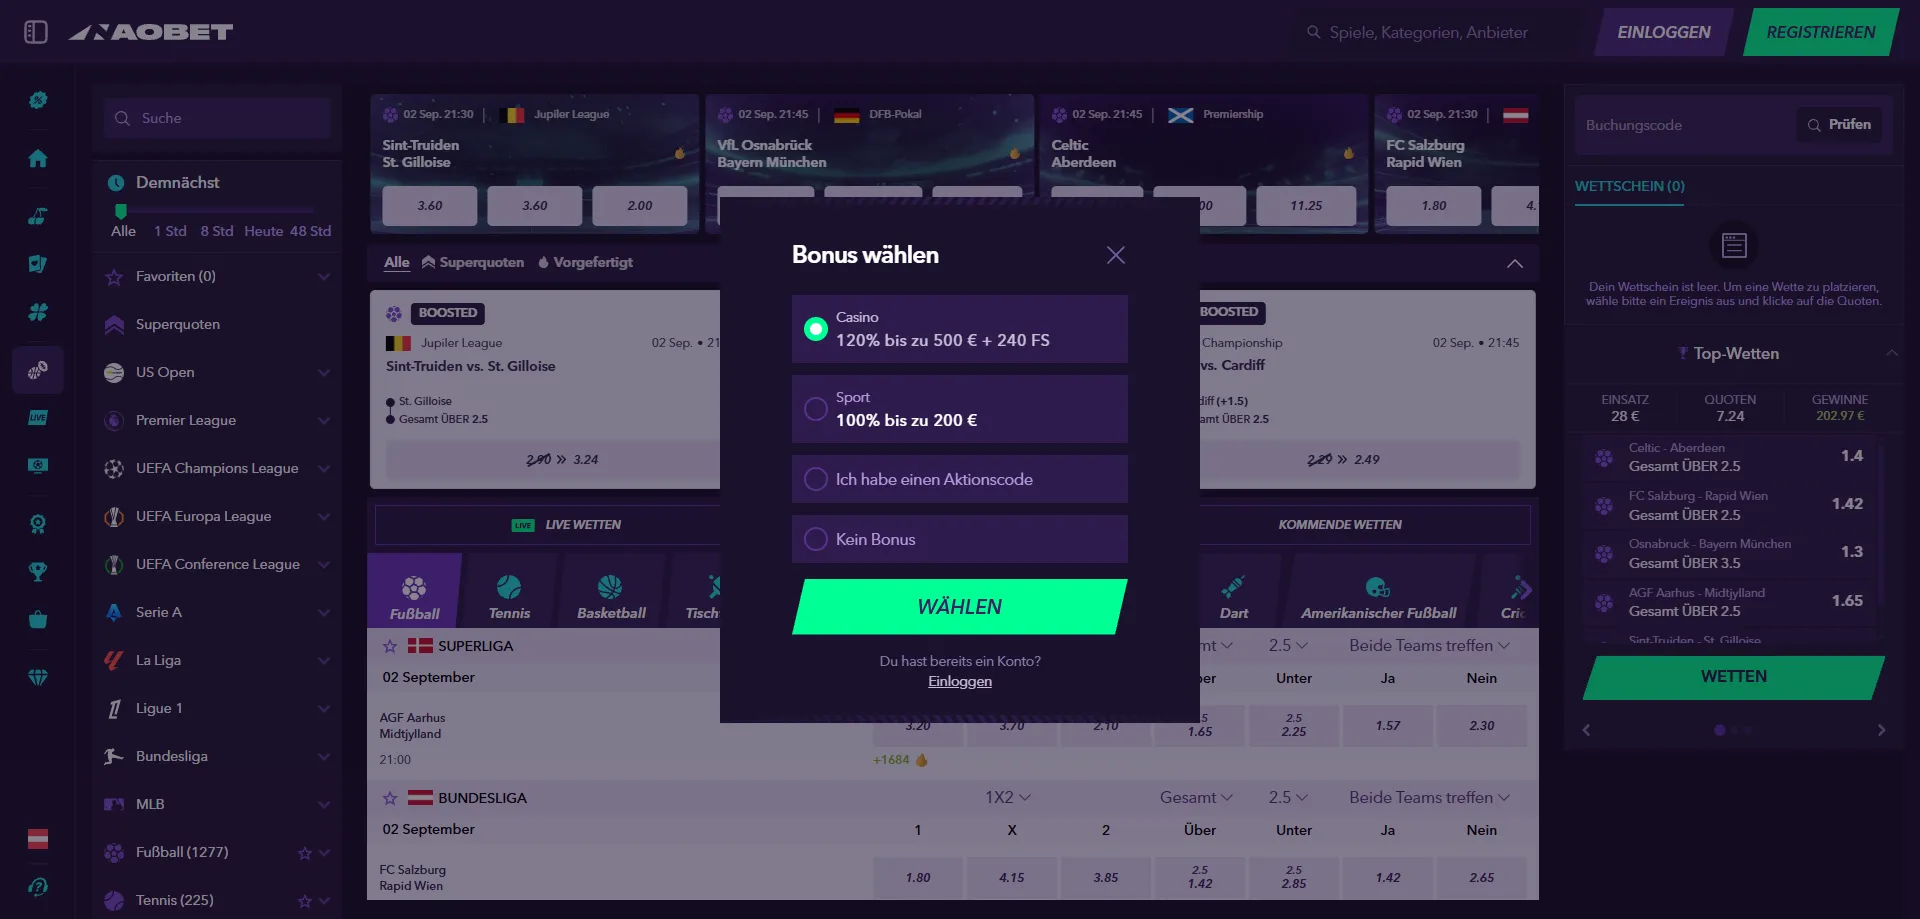Open the playing cards live casino icon
Screen dimensions: 1920x919
tap(38, 264)
